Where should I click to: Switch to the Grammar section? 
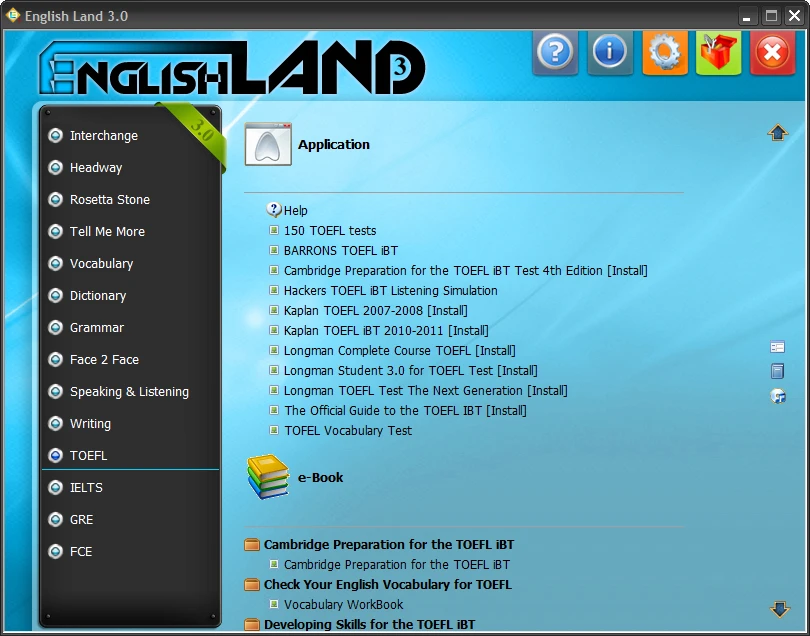pos(97,328)
